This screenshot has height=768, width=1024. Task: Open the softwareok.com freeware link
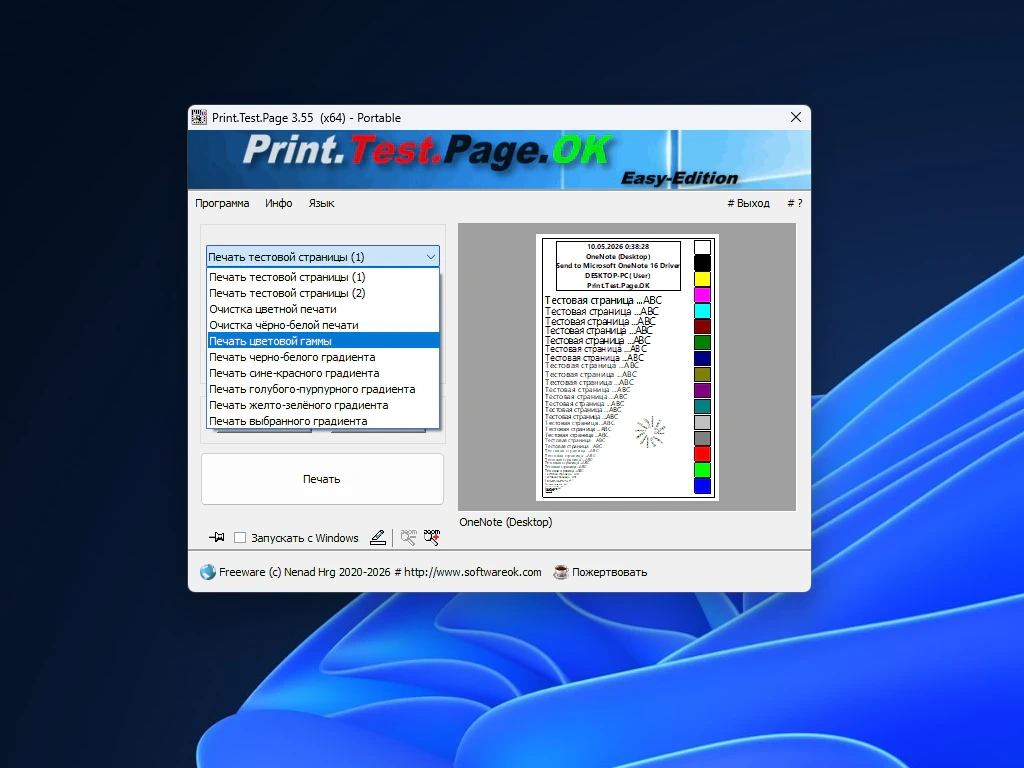pyautogui.click(x=380, y=572)
